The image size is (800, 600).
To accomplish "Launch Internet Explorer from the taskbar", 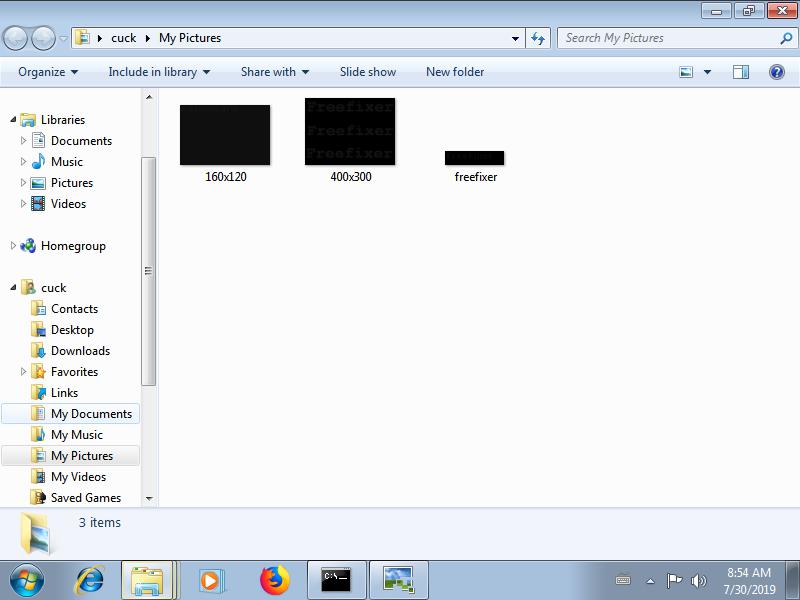I will (90, 580).
